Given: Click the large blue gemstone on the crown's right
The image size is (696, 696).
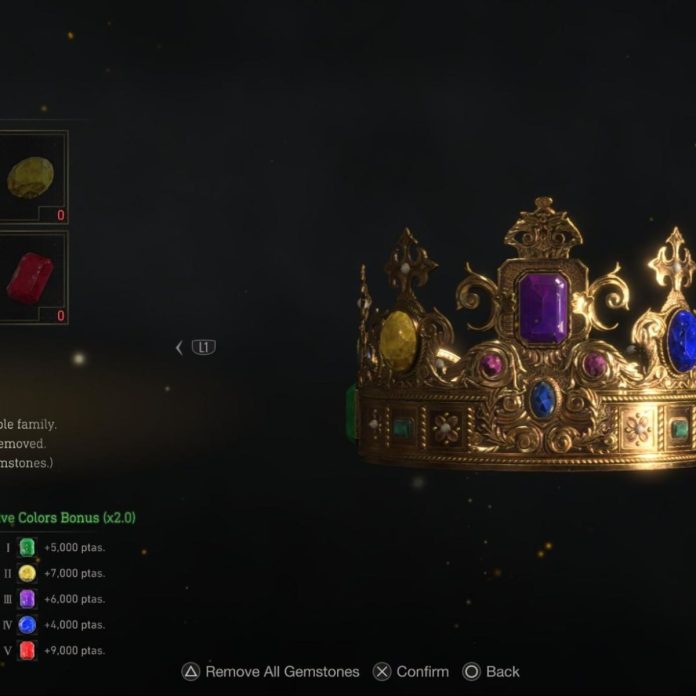Looking at the screenshot, I should [x=682, y=340].
